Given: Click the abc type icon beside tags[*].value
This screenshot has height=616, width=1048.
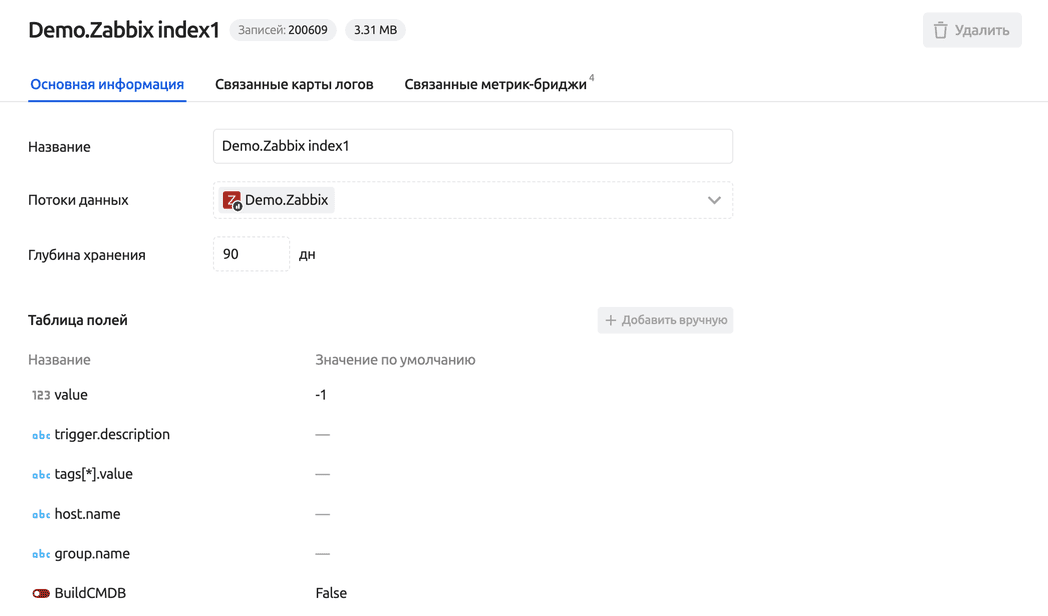Looking at the screenshot, I should pyautogui.click(x=41, y=475).
